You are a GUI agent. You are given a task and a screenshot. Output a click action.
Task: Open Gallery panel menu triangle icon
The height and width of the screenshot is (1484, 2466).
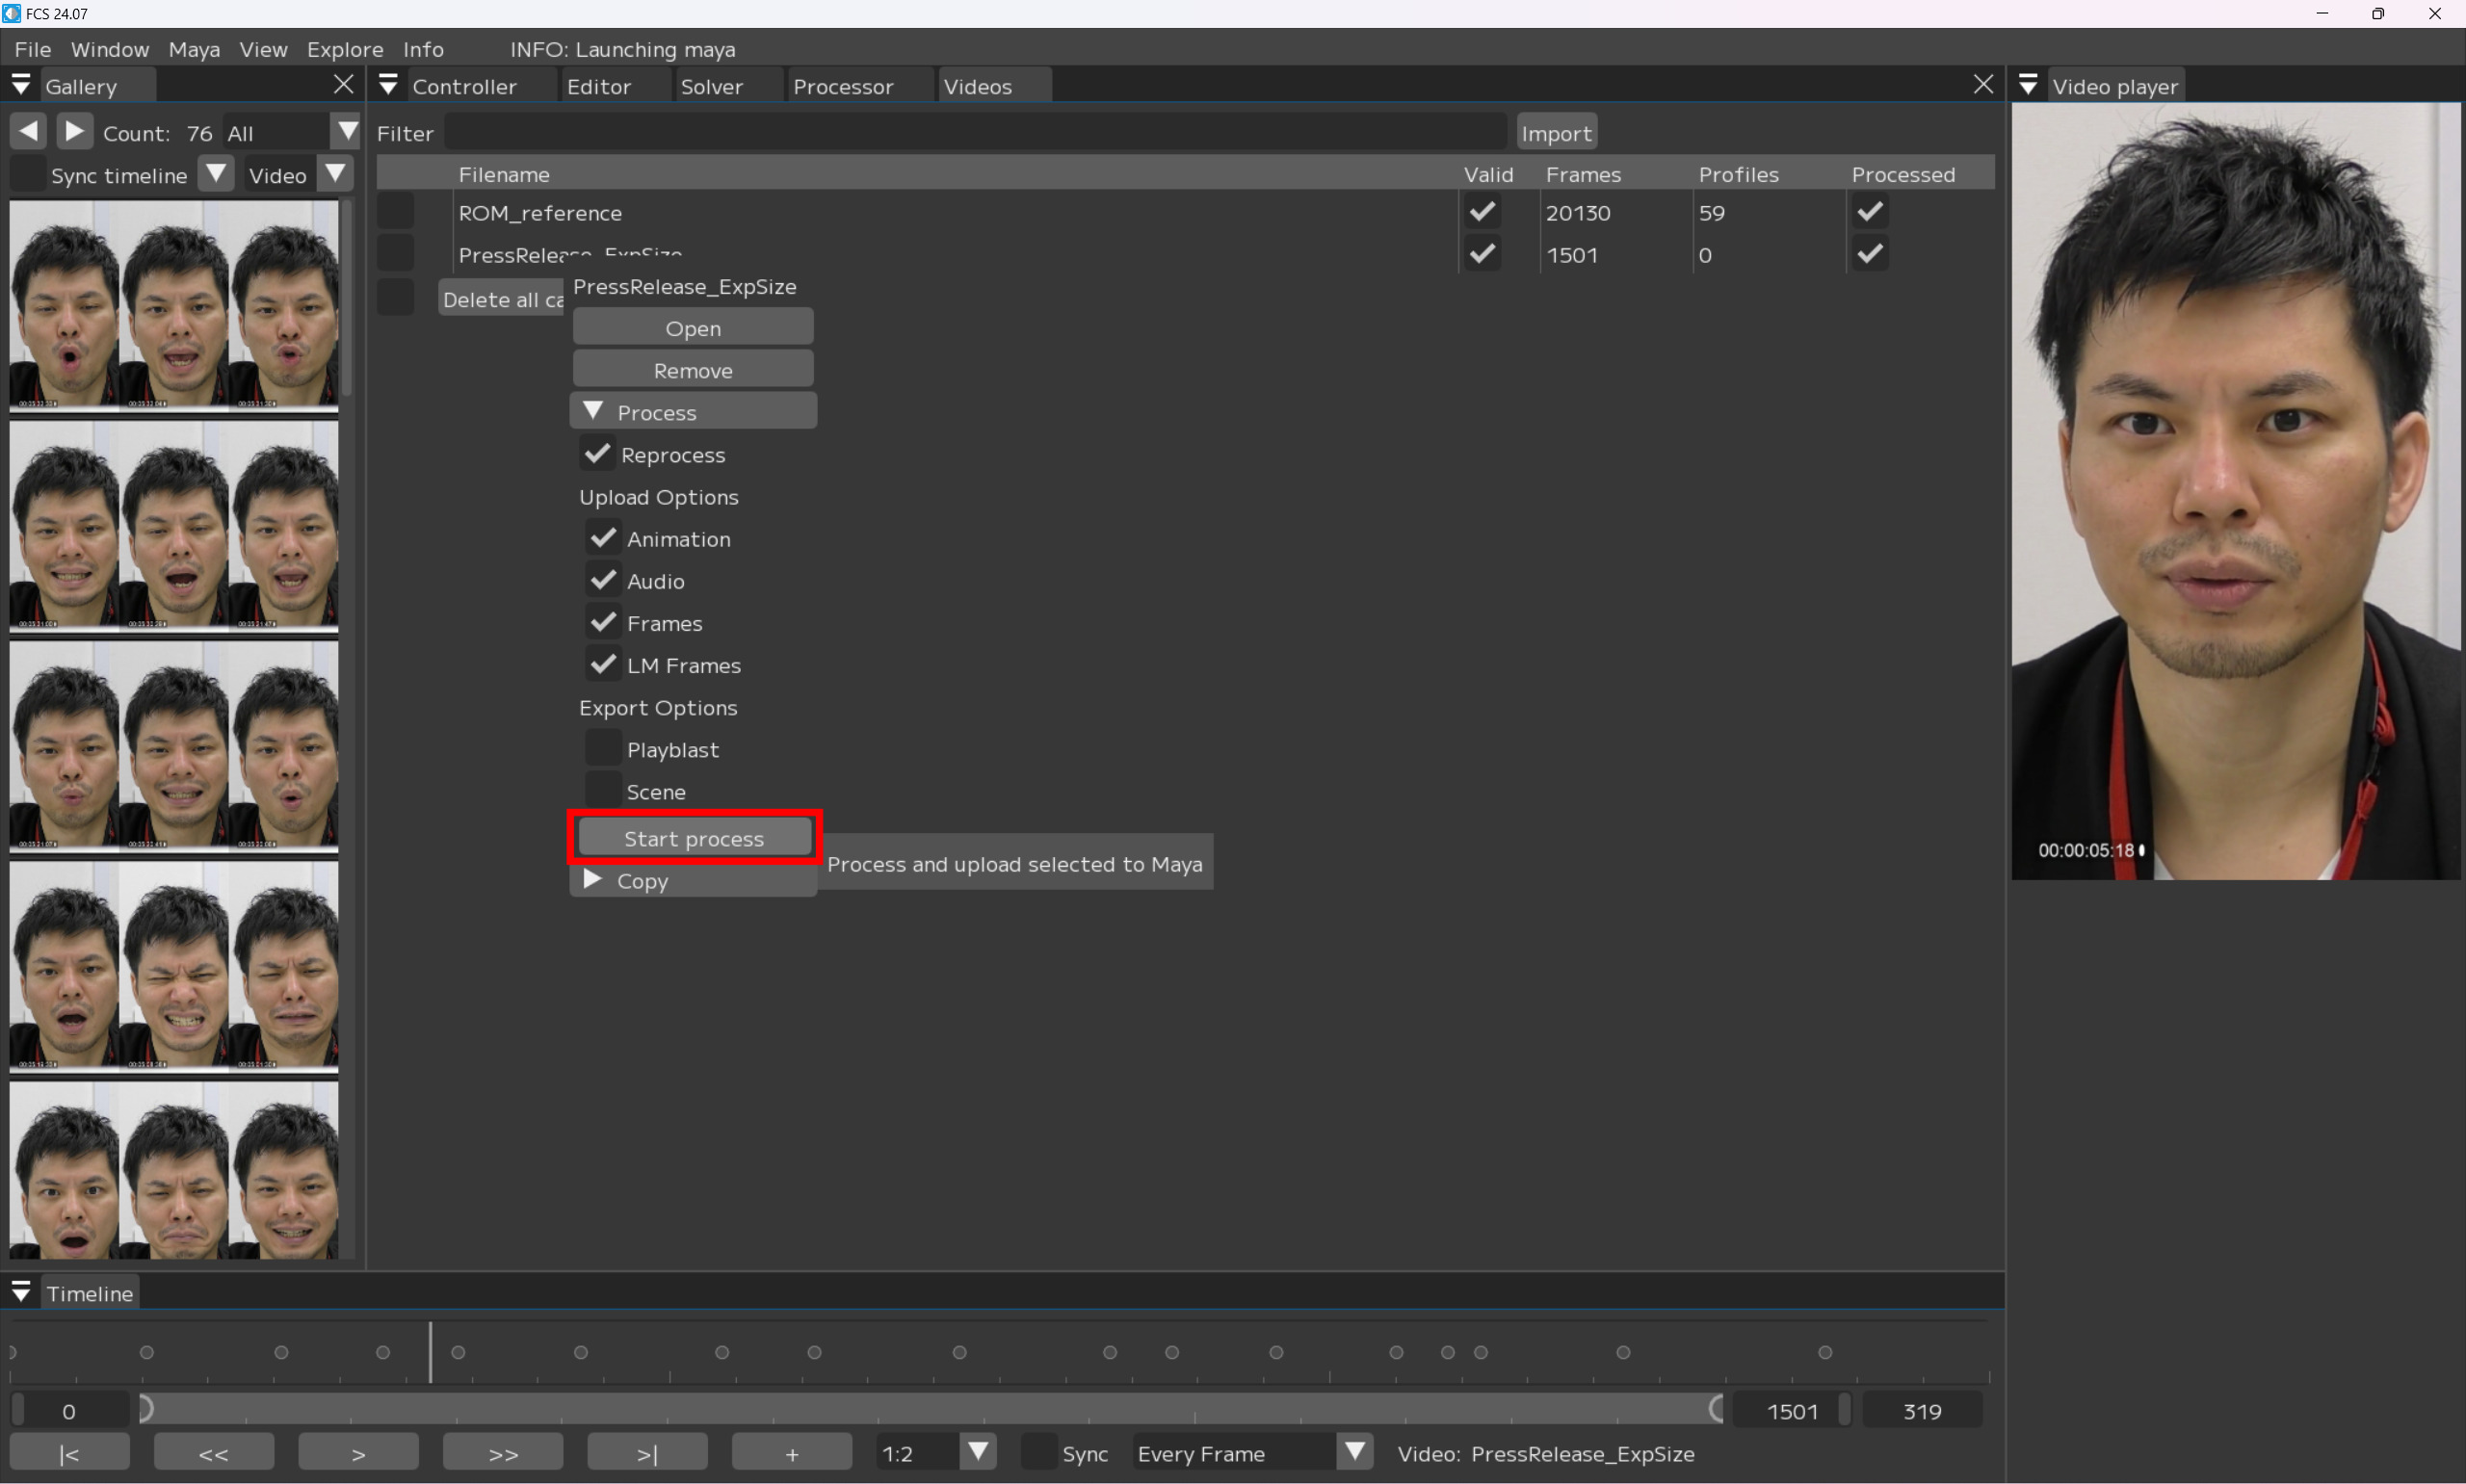pos(21,86)
